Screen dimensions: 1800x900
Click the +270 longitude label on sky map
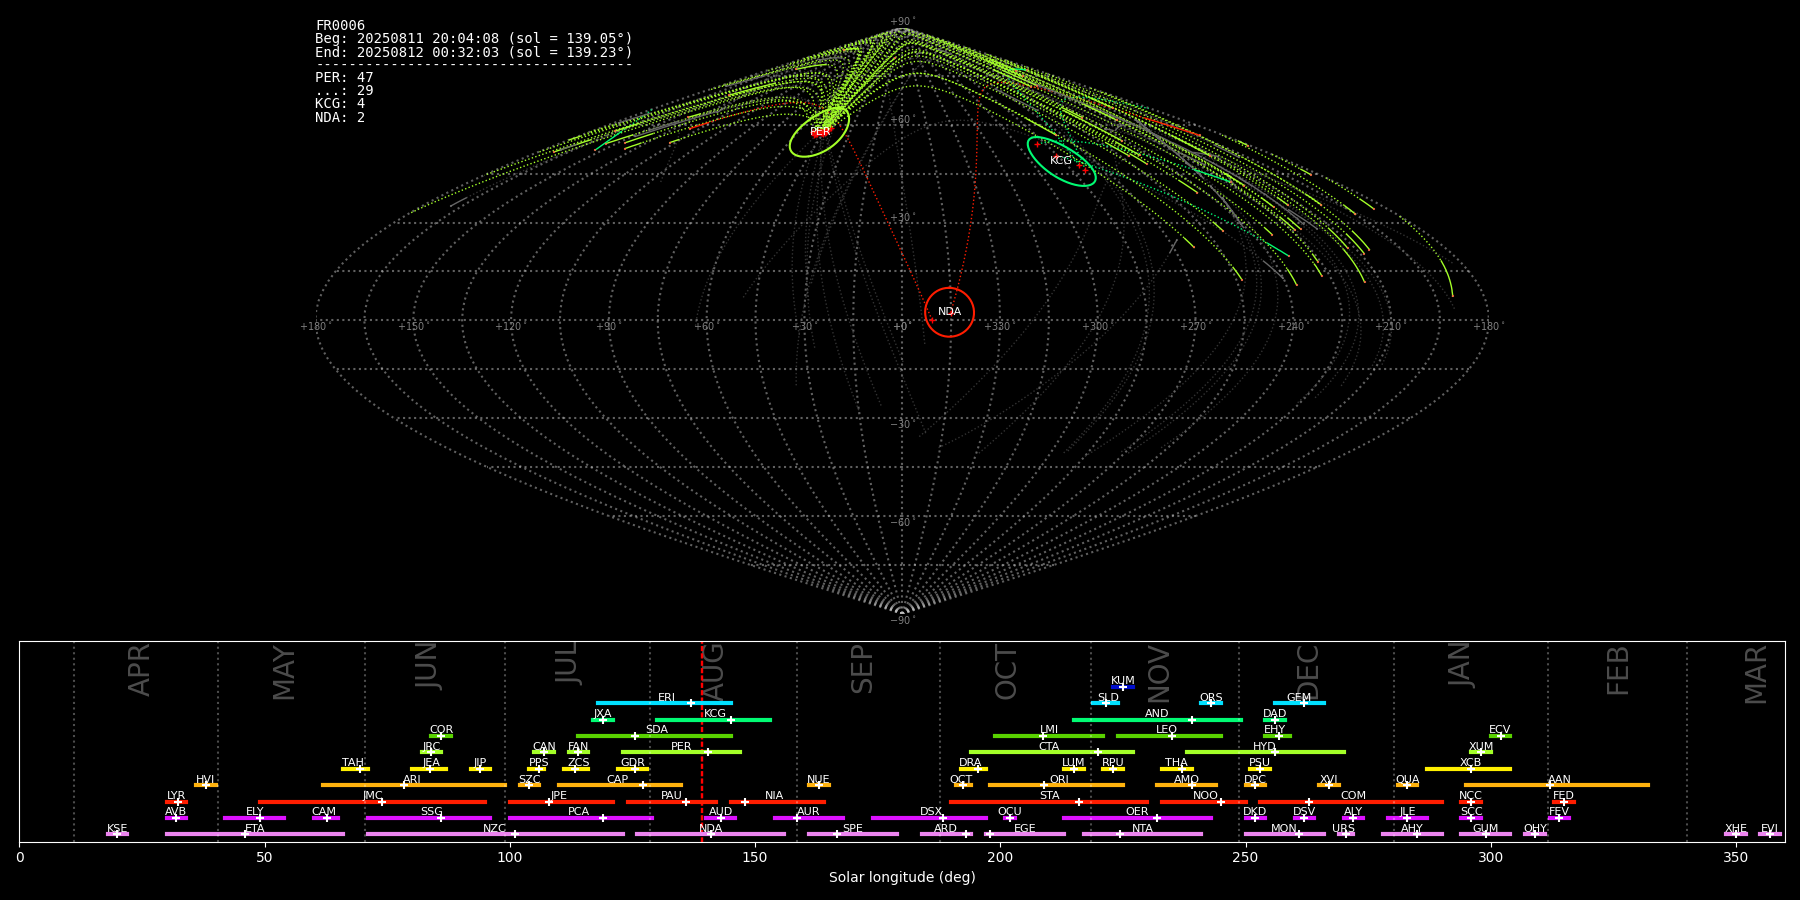tap(1192, 327)
